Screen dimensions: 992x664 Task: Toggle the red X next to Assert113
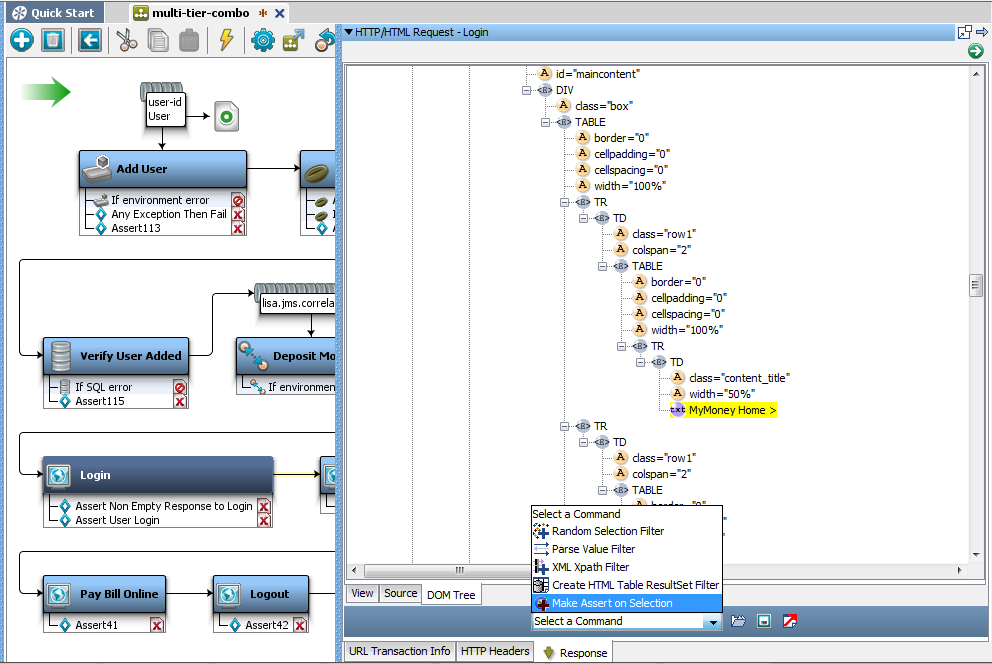(238, 228)
